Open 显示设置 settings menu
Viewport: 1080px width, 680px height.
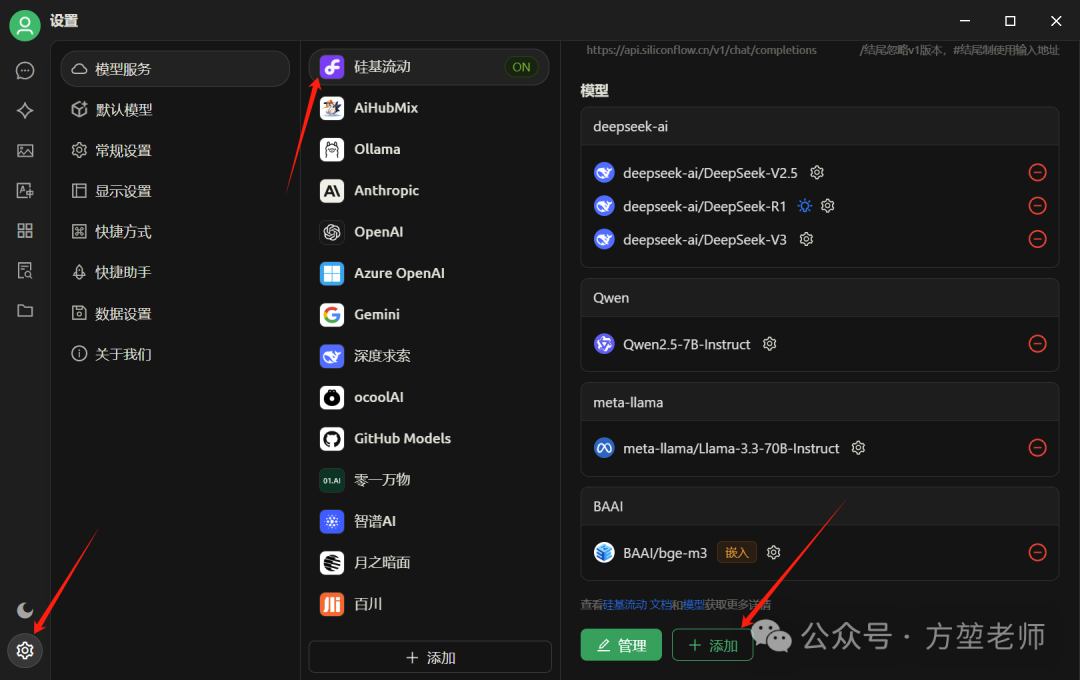click(x=175, y=191)
